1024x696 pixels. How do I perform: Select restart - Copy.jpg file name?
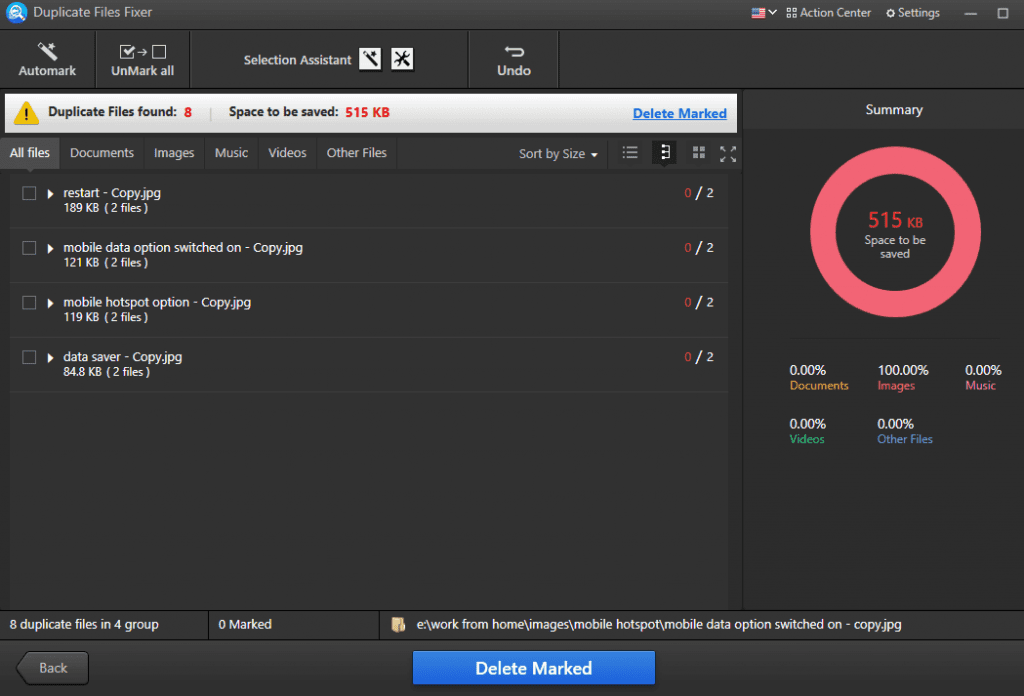click(x=112, y=193)
